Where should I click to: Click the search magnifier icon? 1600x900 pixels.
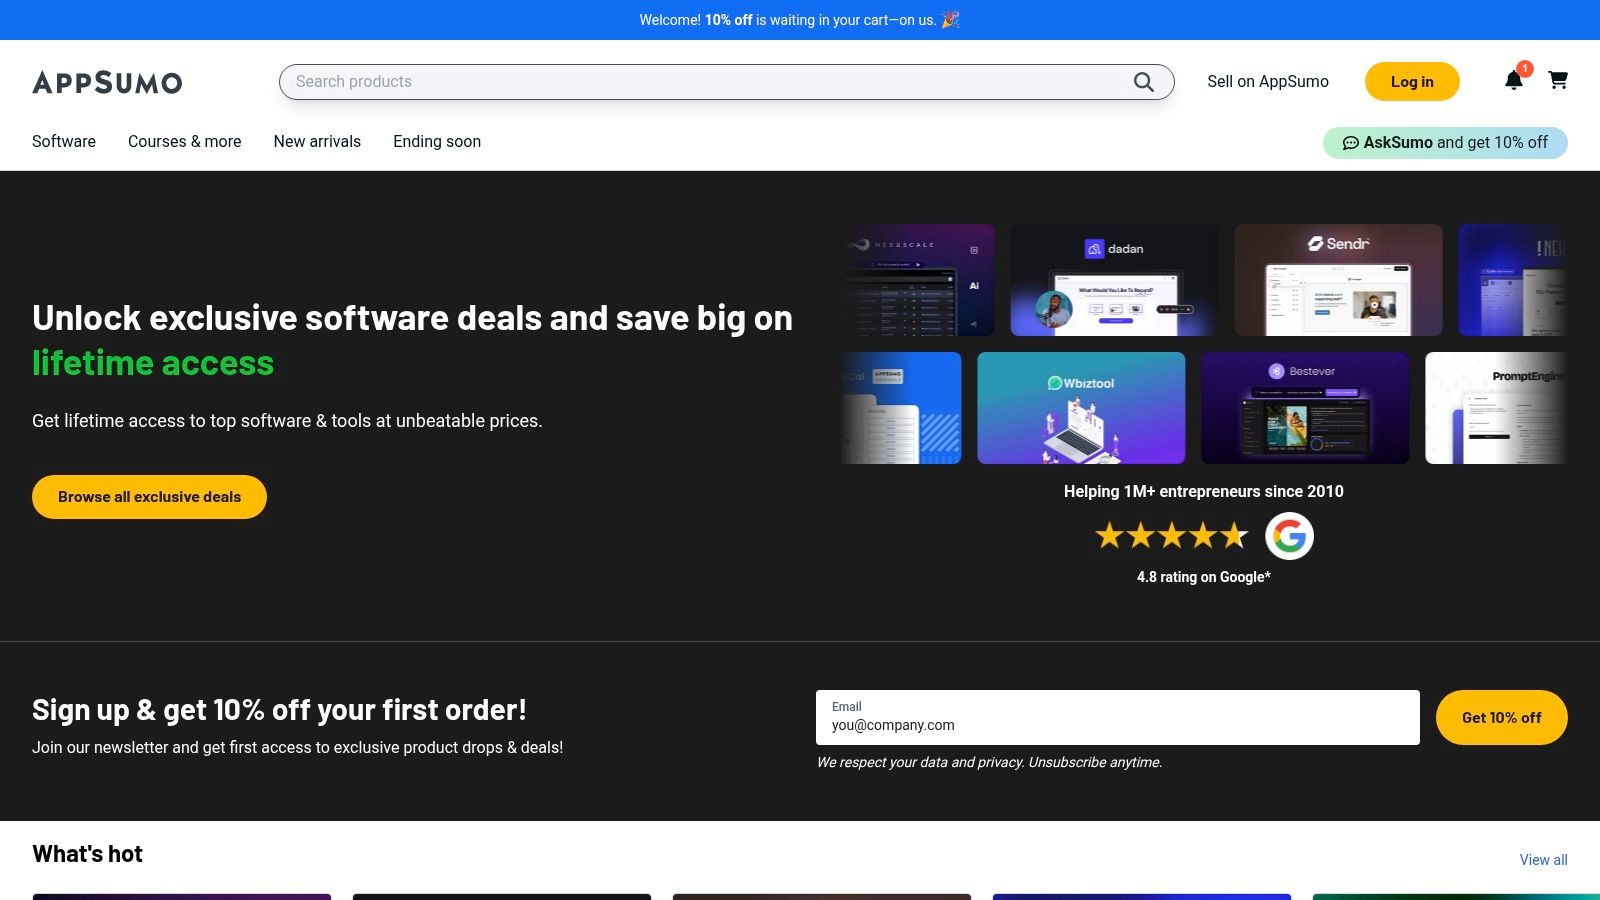click(1143, 82)
